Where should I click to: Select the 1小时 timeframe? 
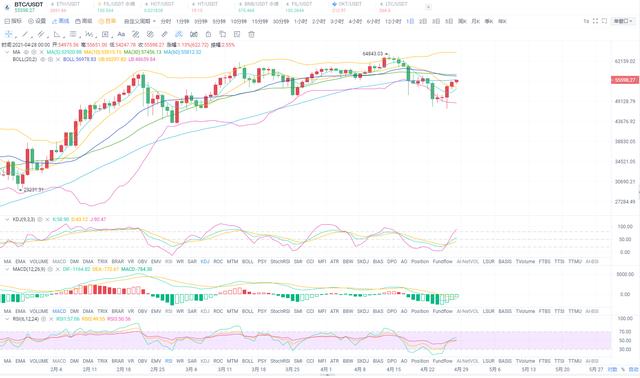[300, 21]
